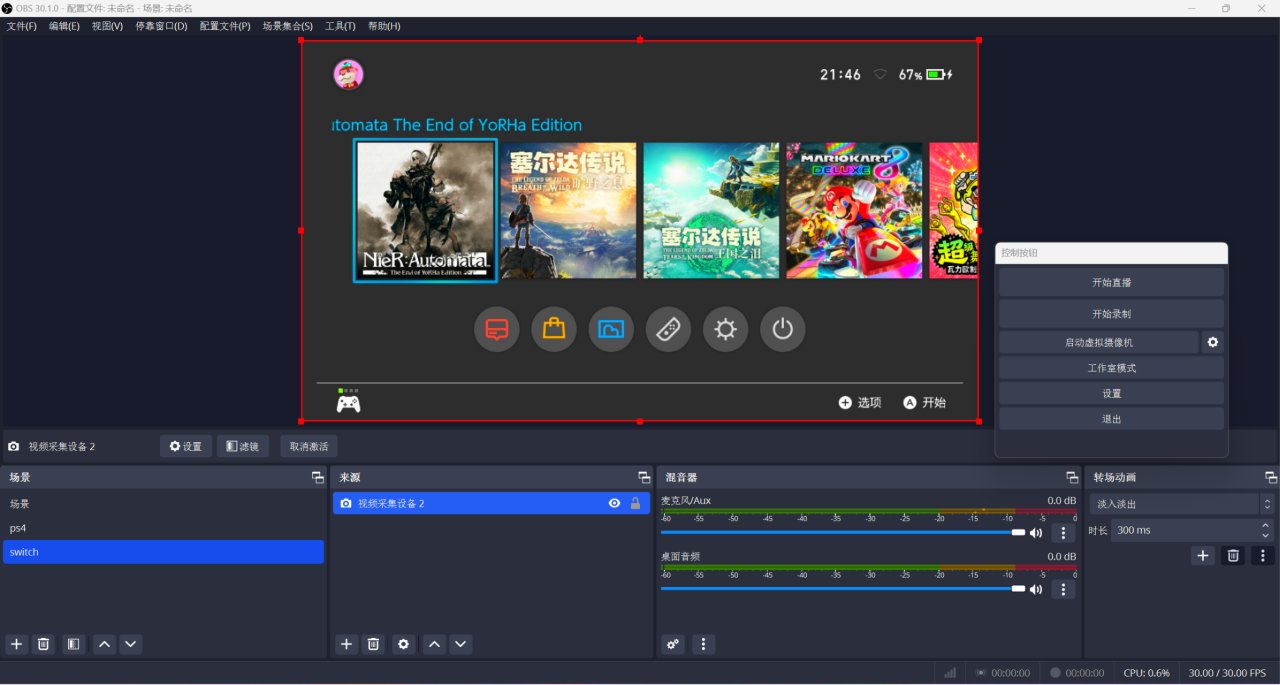The image size is (1280, 685).
Task: Toggle lock on 视频采集设备 2 source
Action: point(635,503)
